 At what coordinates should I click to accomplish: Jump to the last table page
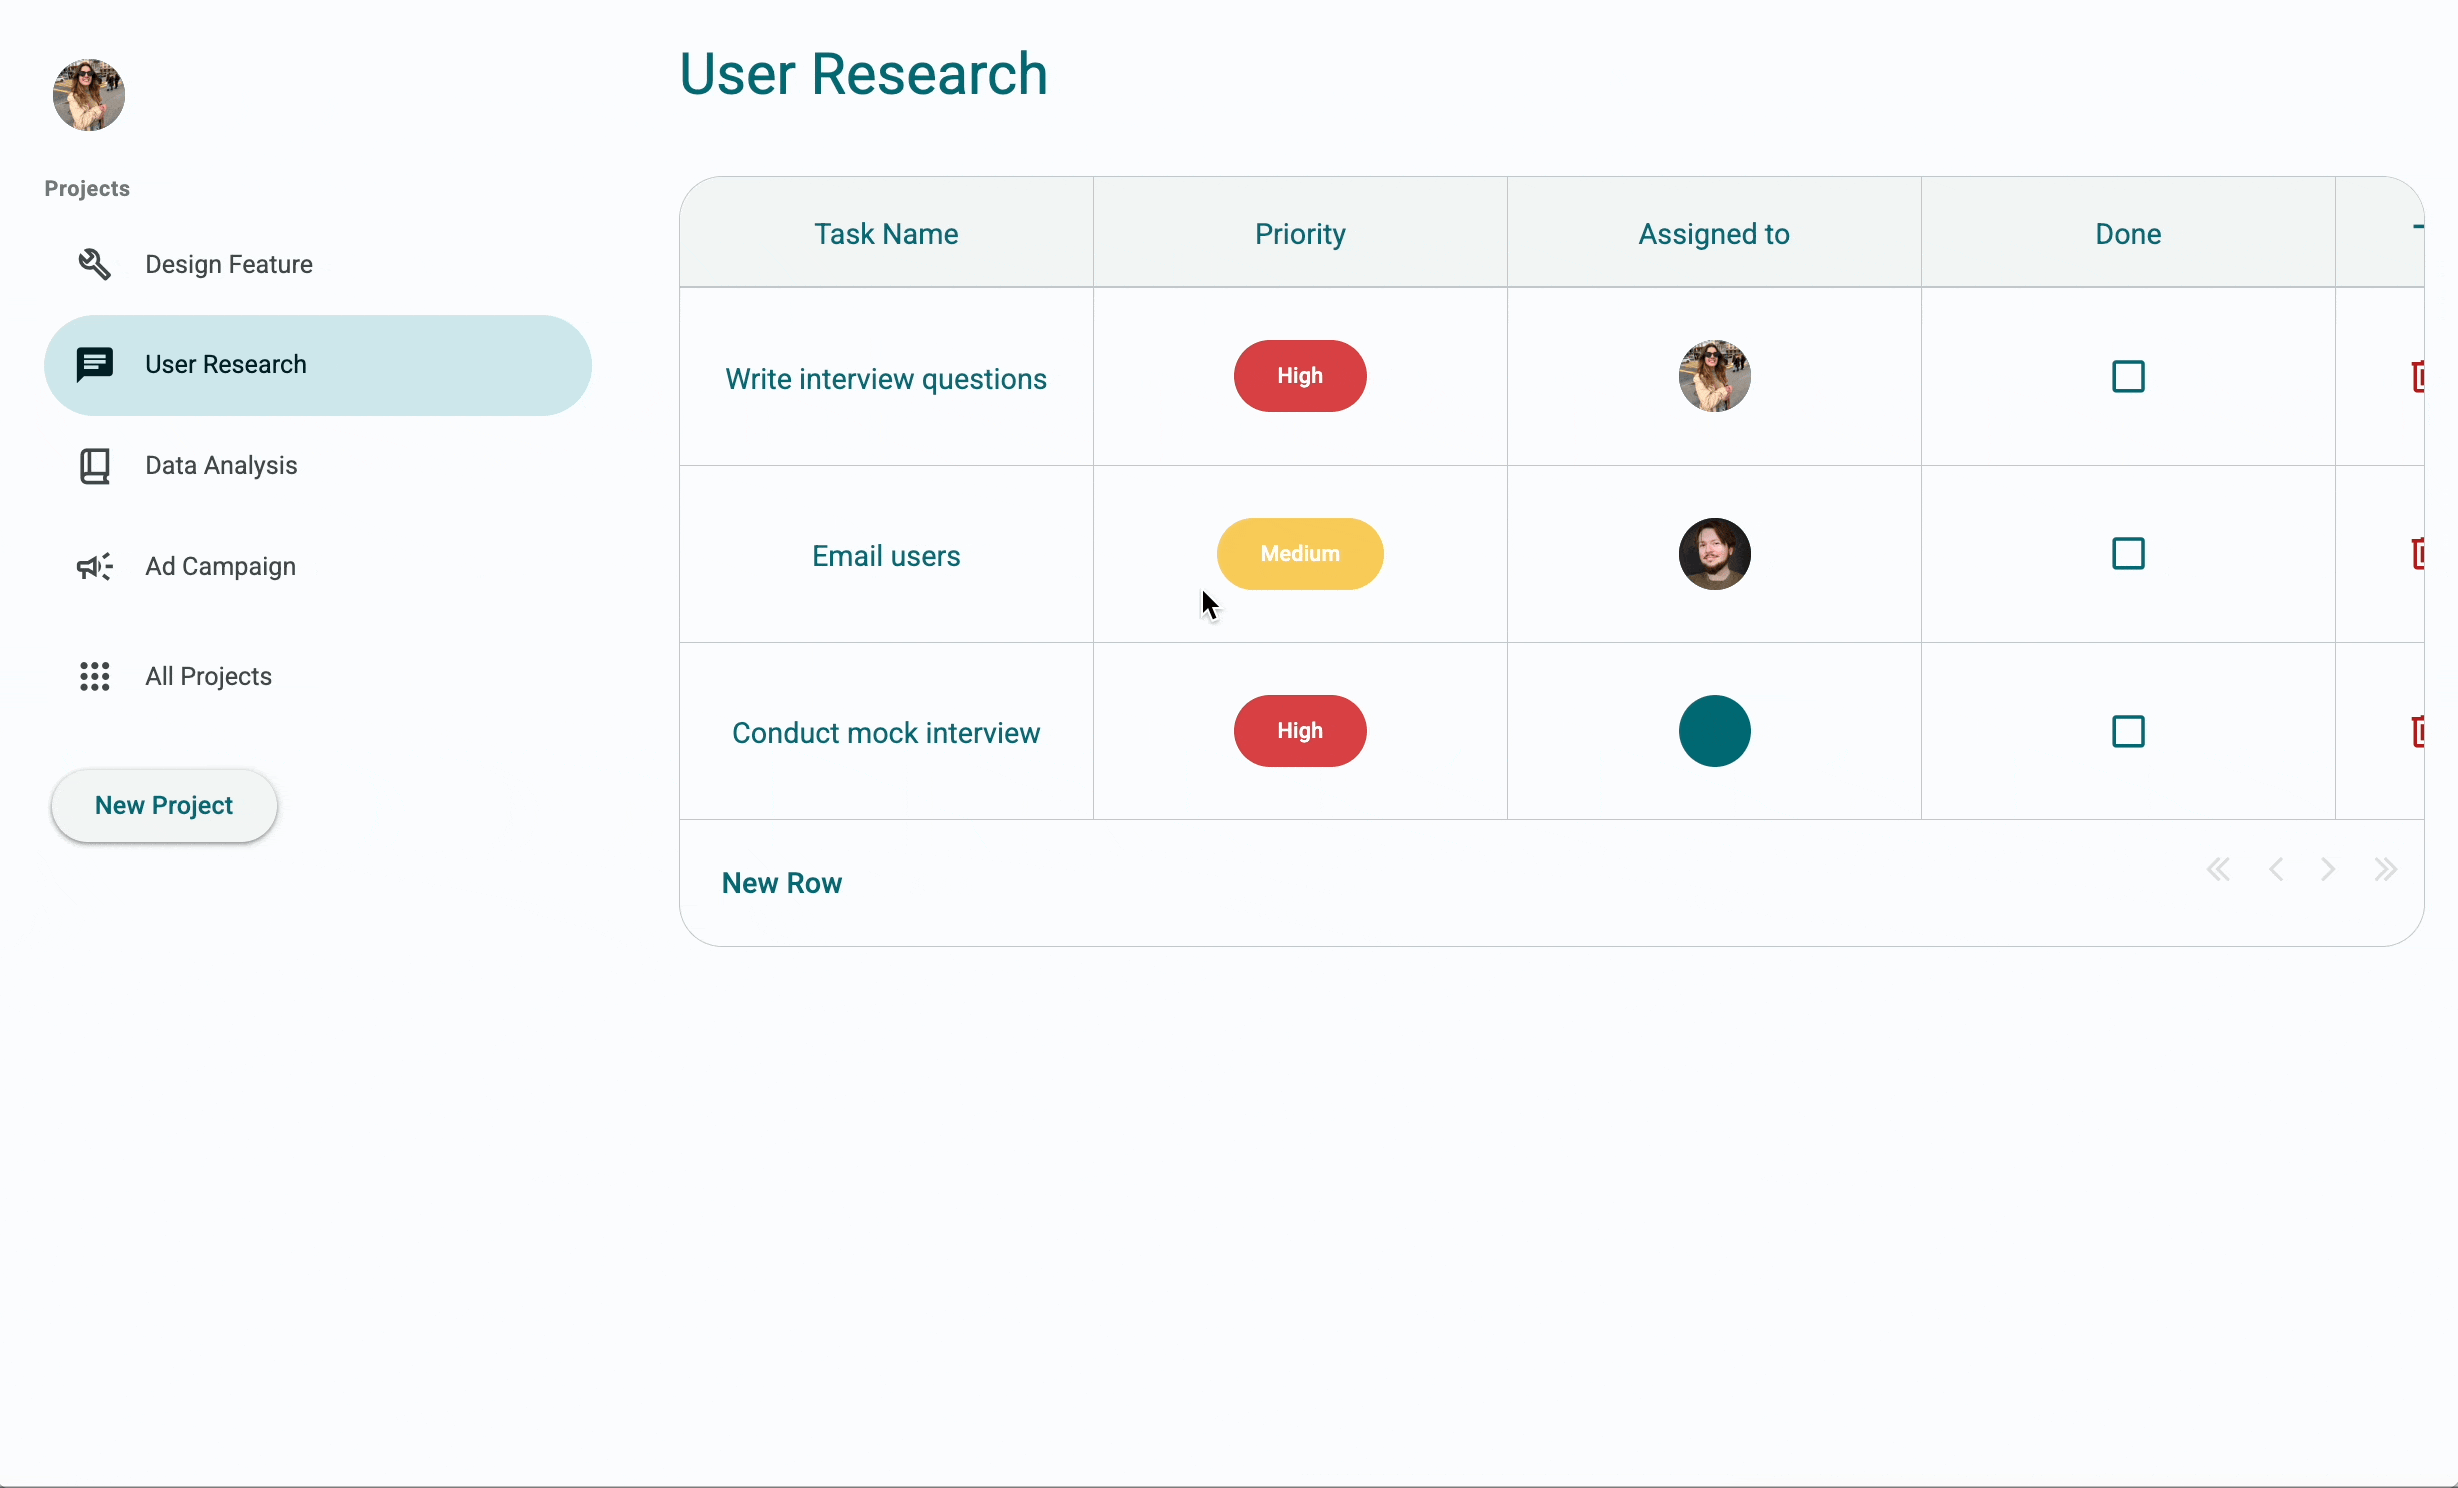2386,870
